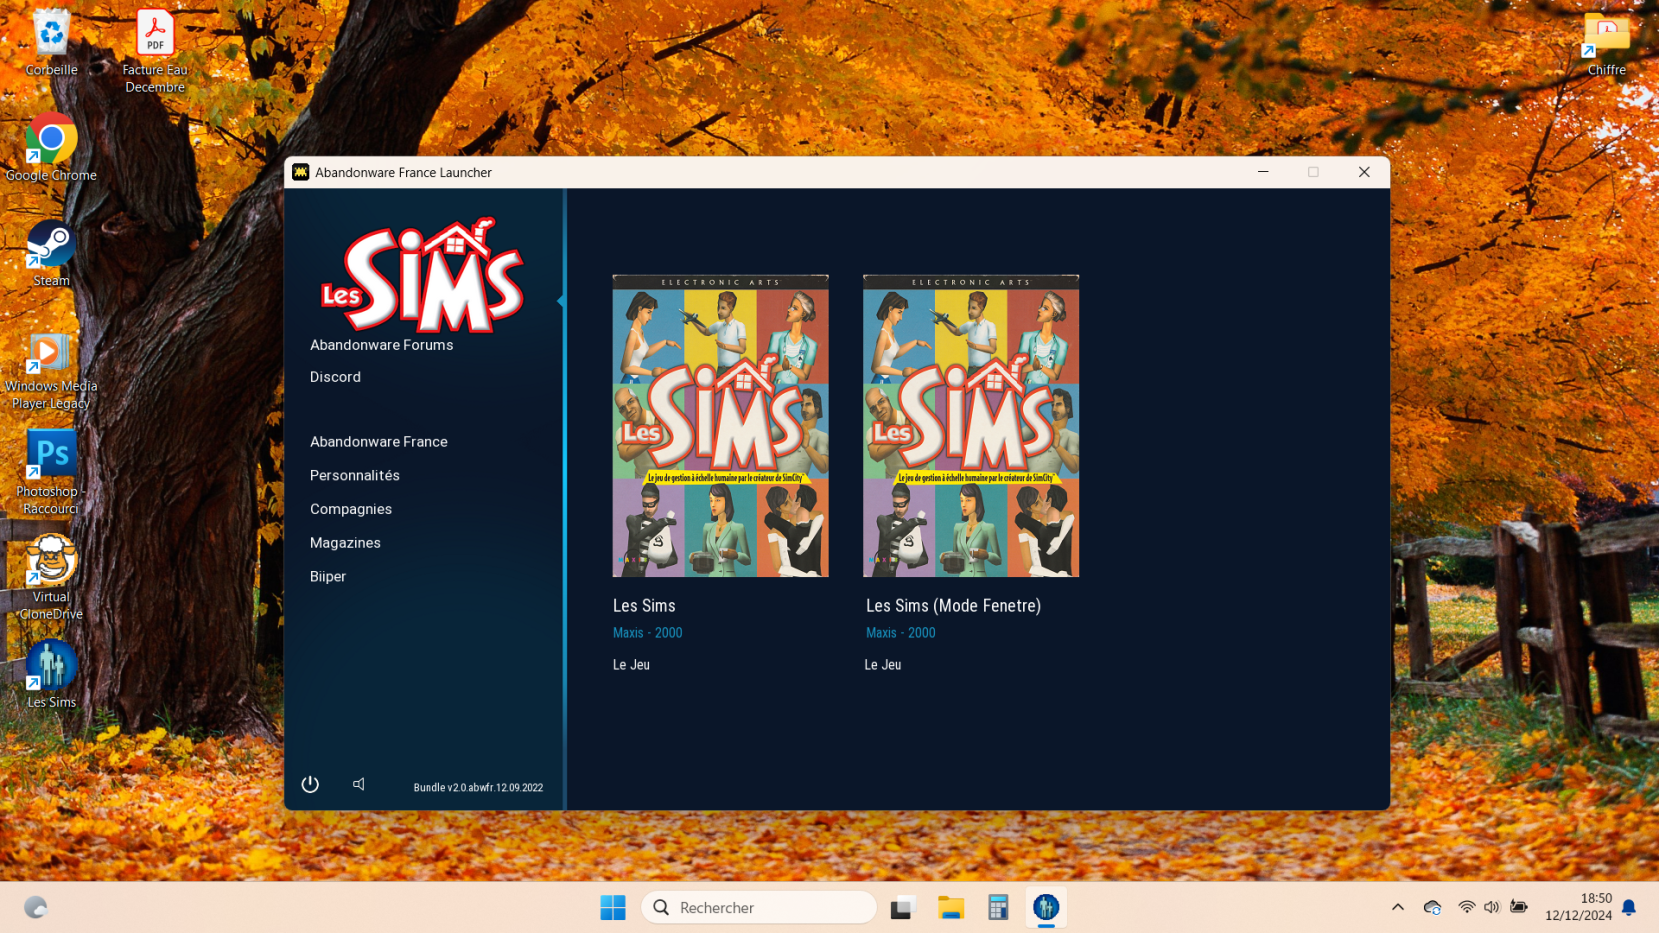Image resolution: width=1659 pixels, height=933 pixels.
Task: Open Les Sims desktop shortcut
Action: tap(51, 675)
